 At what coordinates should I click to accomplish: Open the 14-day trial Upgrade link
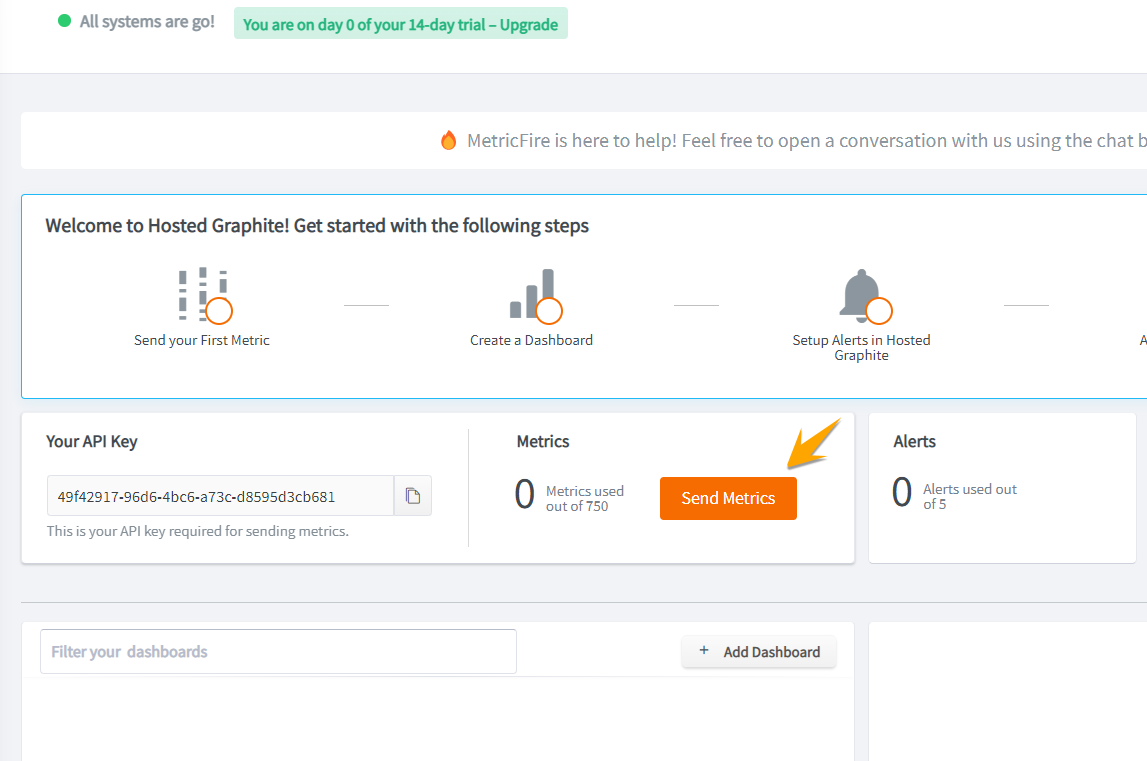tap(400, 24)
